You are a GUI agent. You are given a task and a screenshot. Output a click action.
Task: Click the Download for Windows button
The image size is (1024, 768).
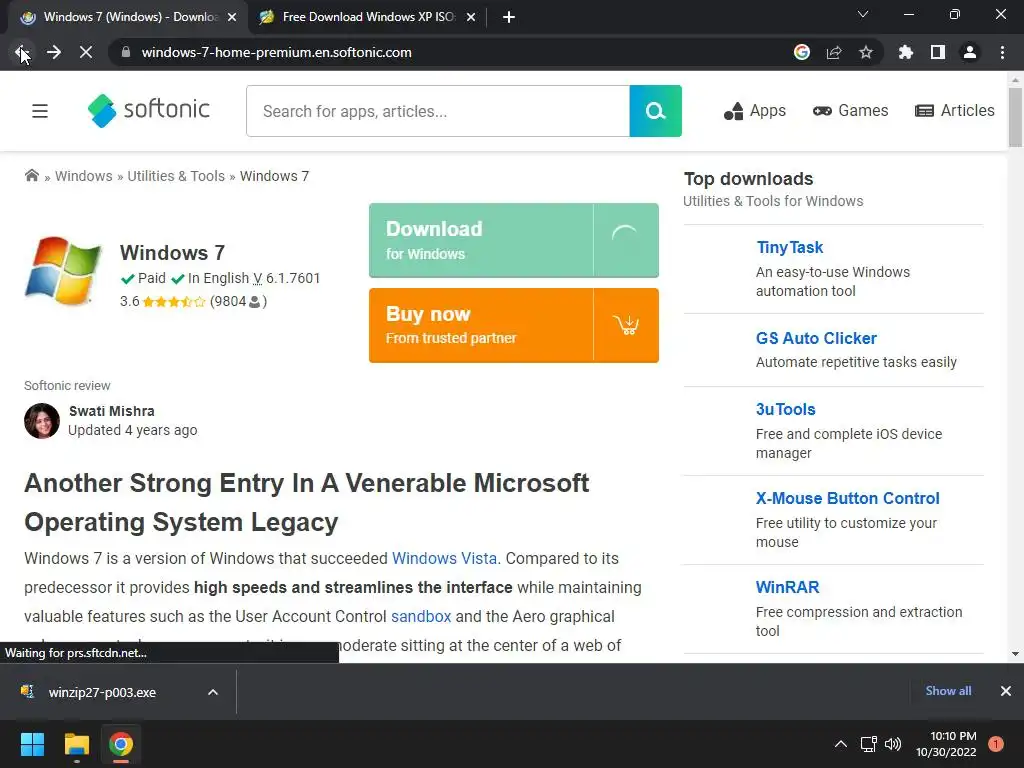[482, 240]
